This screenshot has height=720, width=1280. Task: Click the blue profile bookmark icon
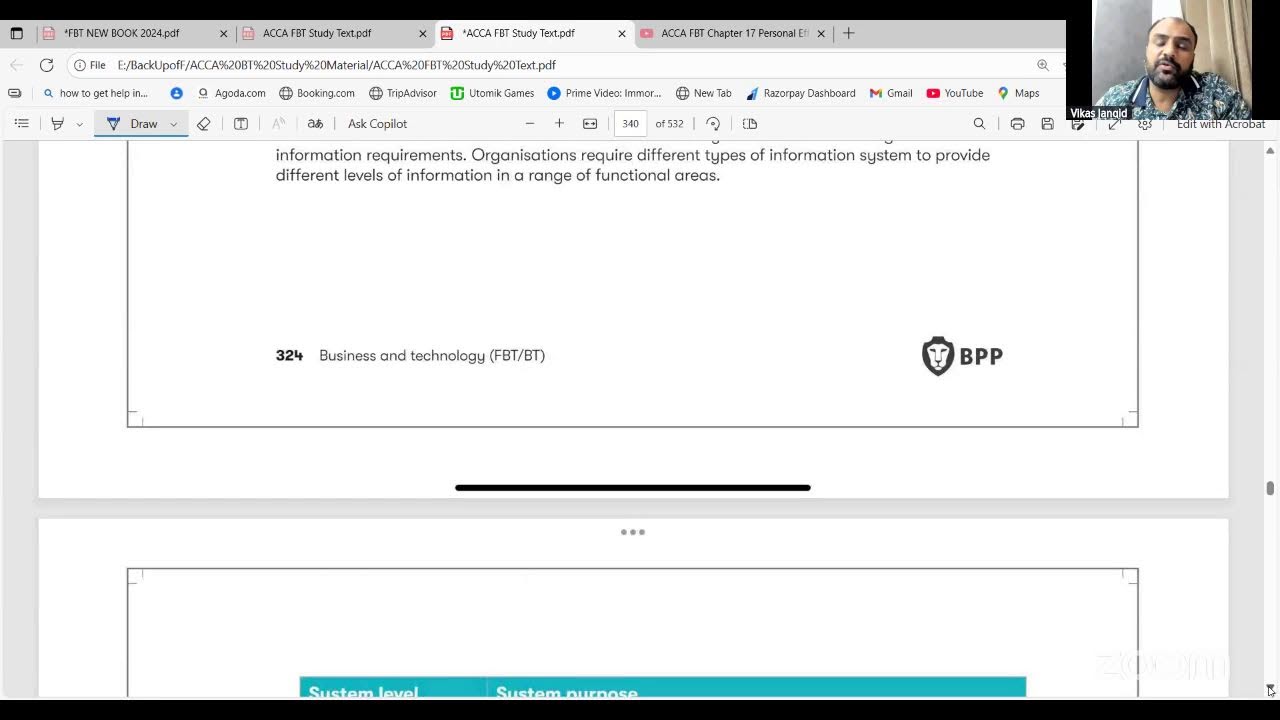(176, 93)
